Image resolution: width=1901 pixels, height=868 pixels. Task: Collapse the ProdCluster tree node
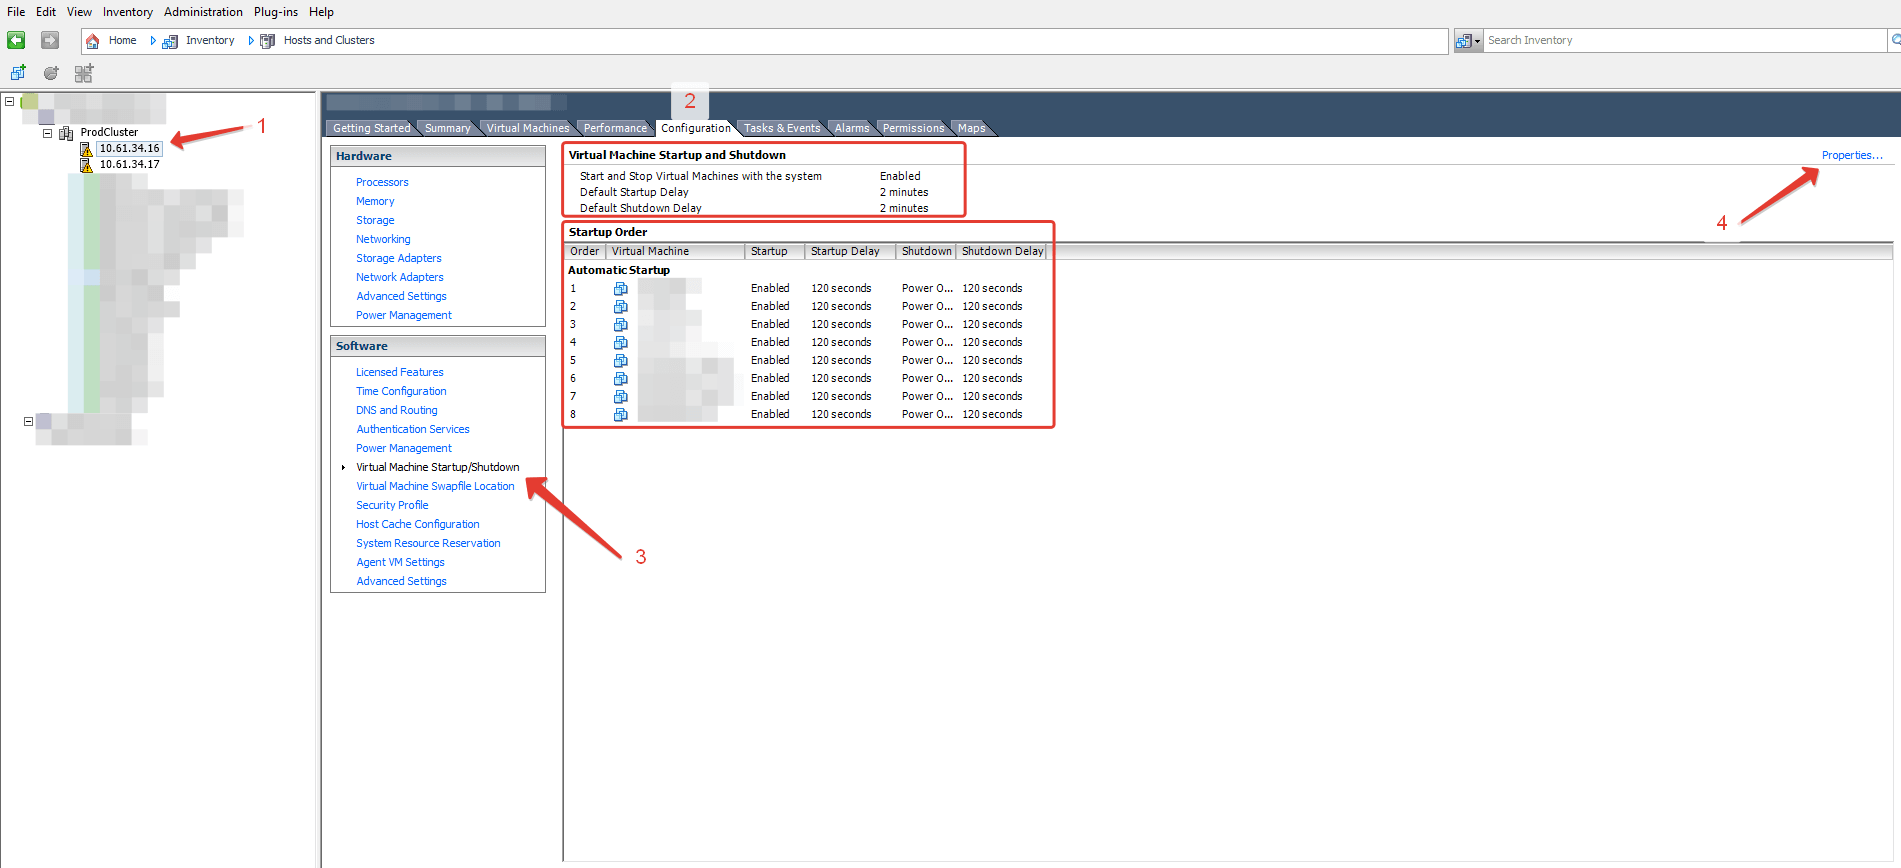pyautogui.click(x=47, y=132)
